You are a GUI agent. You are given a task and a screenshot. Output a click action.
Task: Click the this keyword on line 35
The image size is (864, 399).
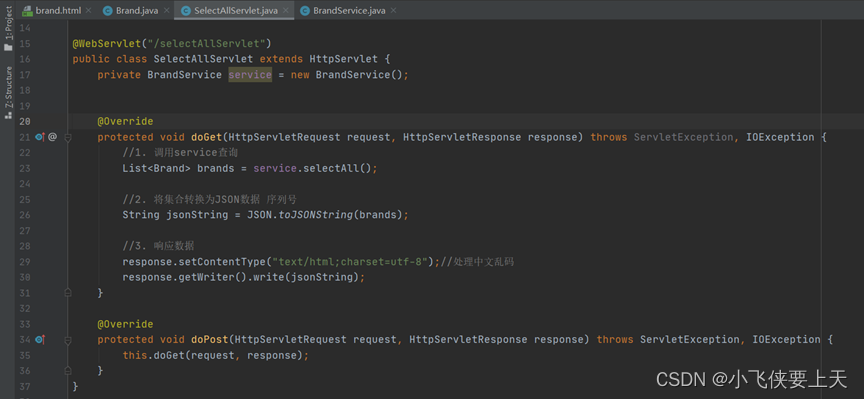point(135,355)
